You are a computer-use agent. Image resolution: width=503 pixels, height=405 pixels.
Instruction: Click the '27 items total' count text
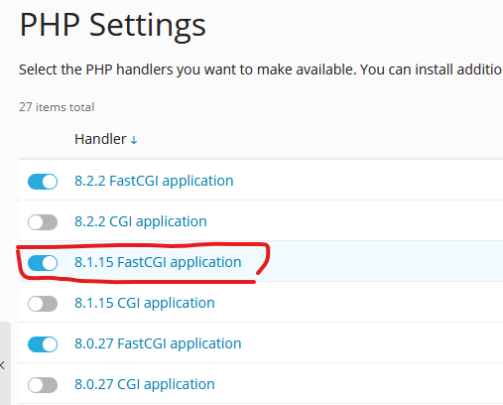click(57, 107)
